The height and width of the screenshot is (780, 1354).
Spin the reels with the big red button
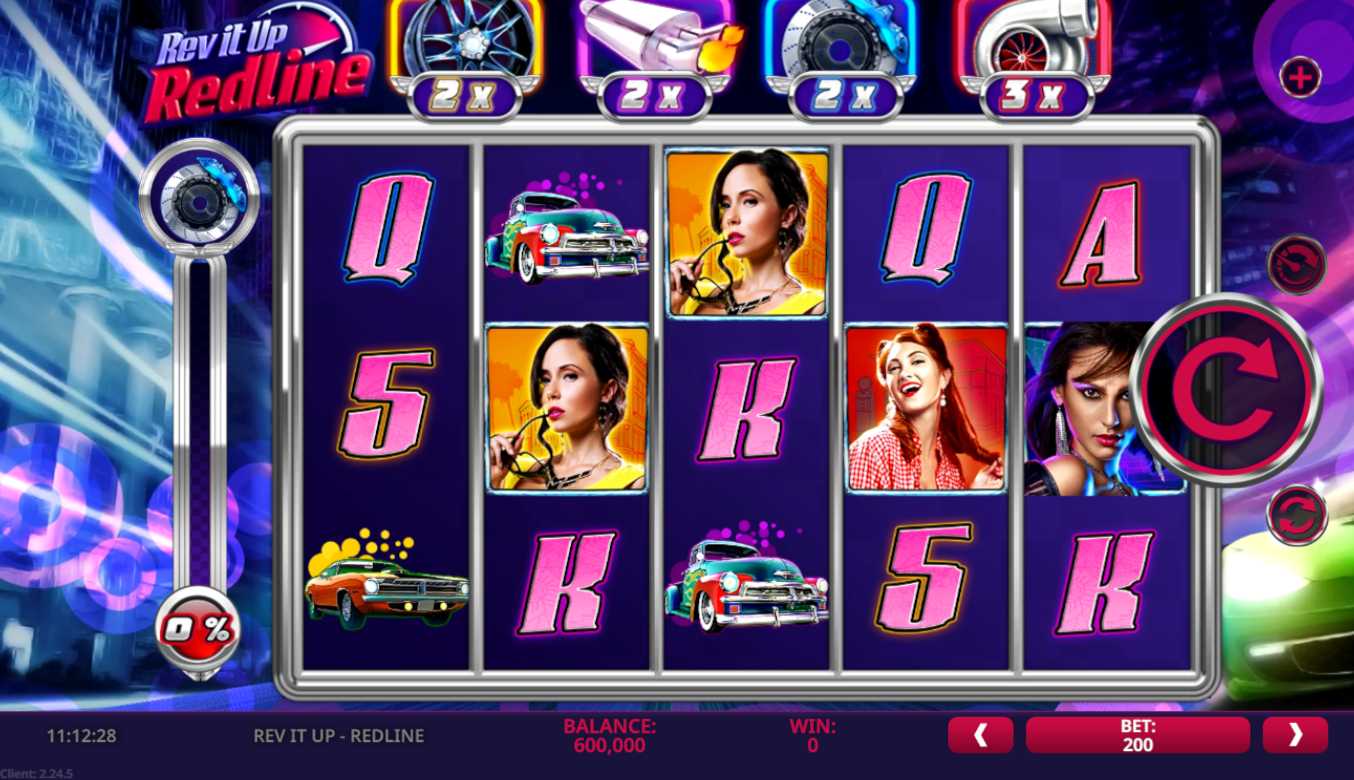(1228, 389)
